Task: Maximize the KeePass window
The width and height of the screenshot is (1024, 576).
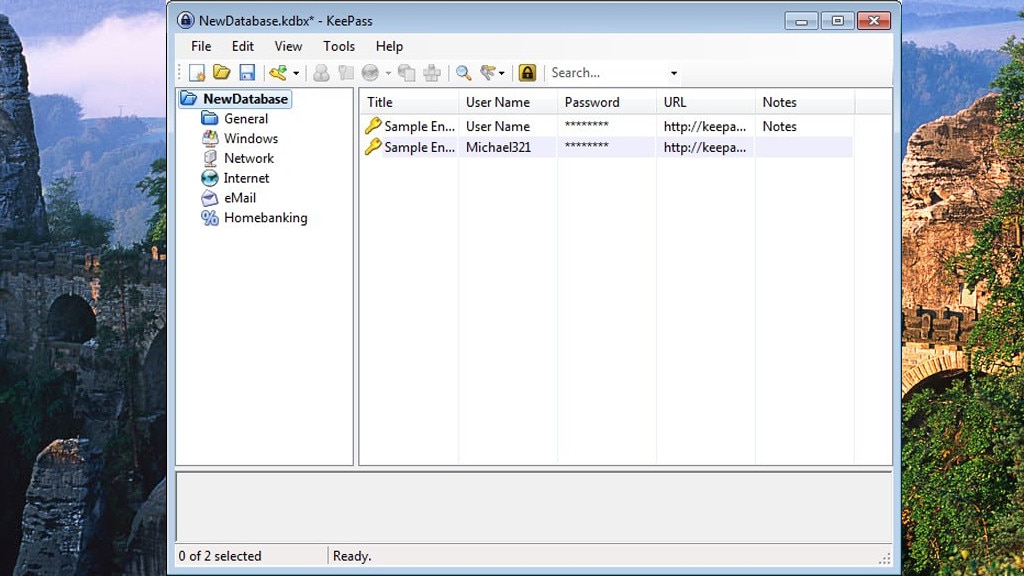Action: pyautogui.click(x=837, y=21)
